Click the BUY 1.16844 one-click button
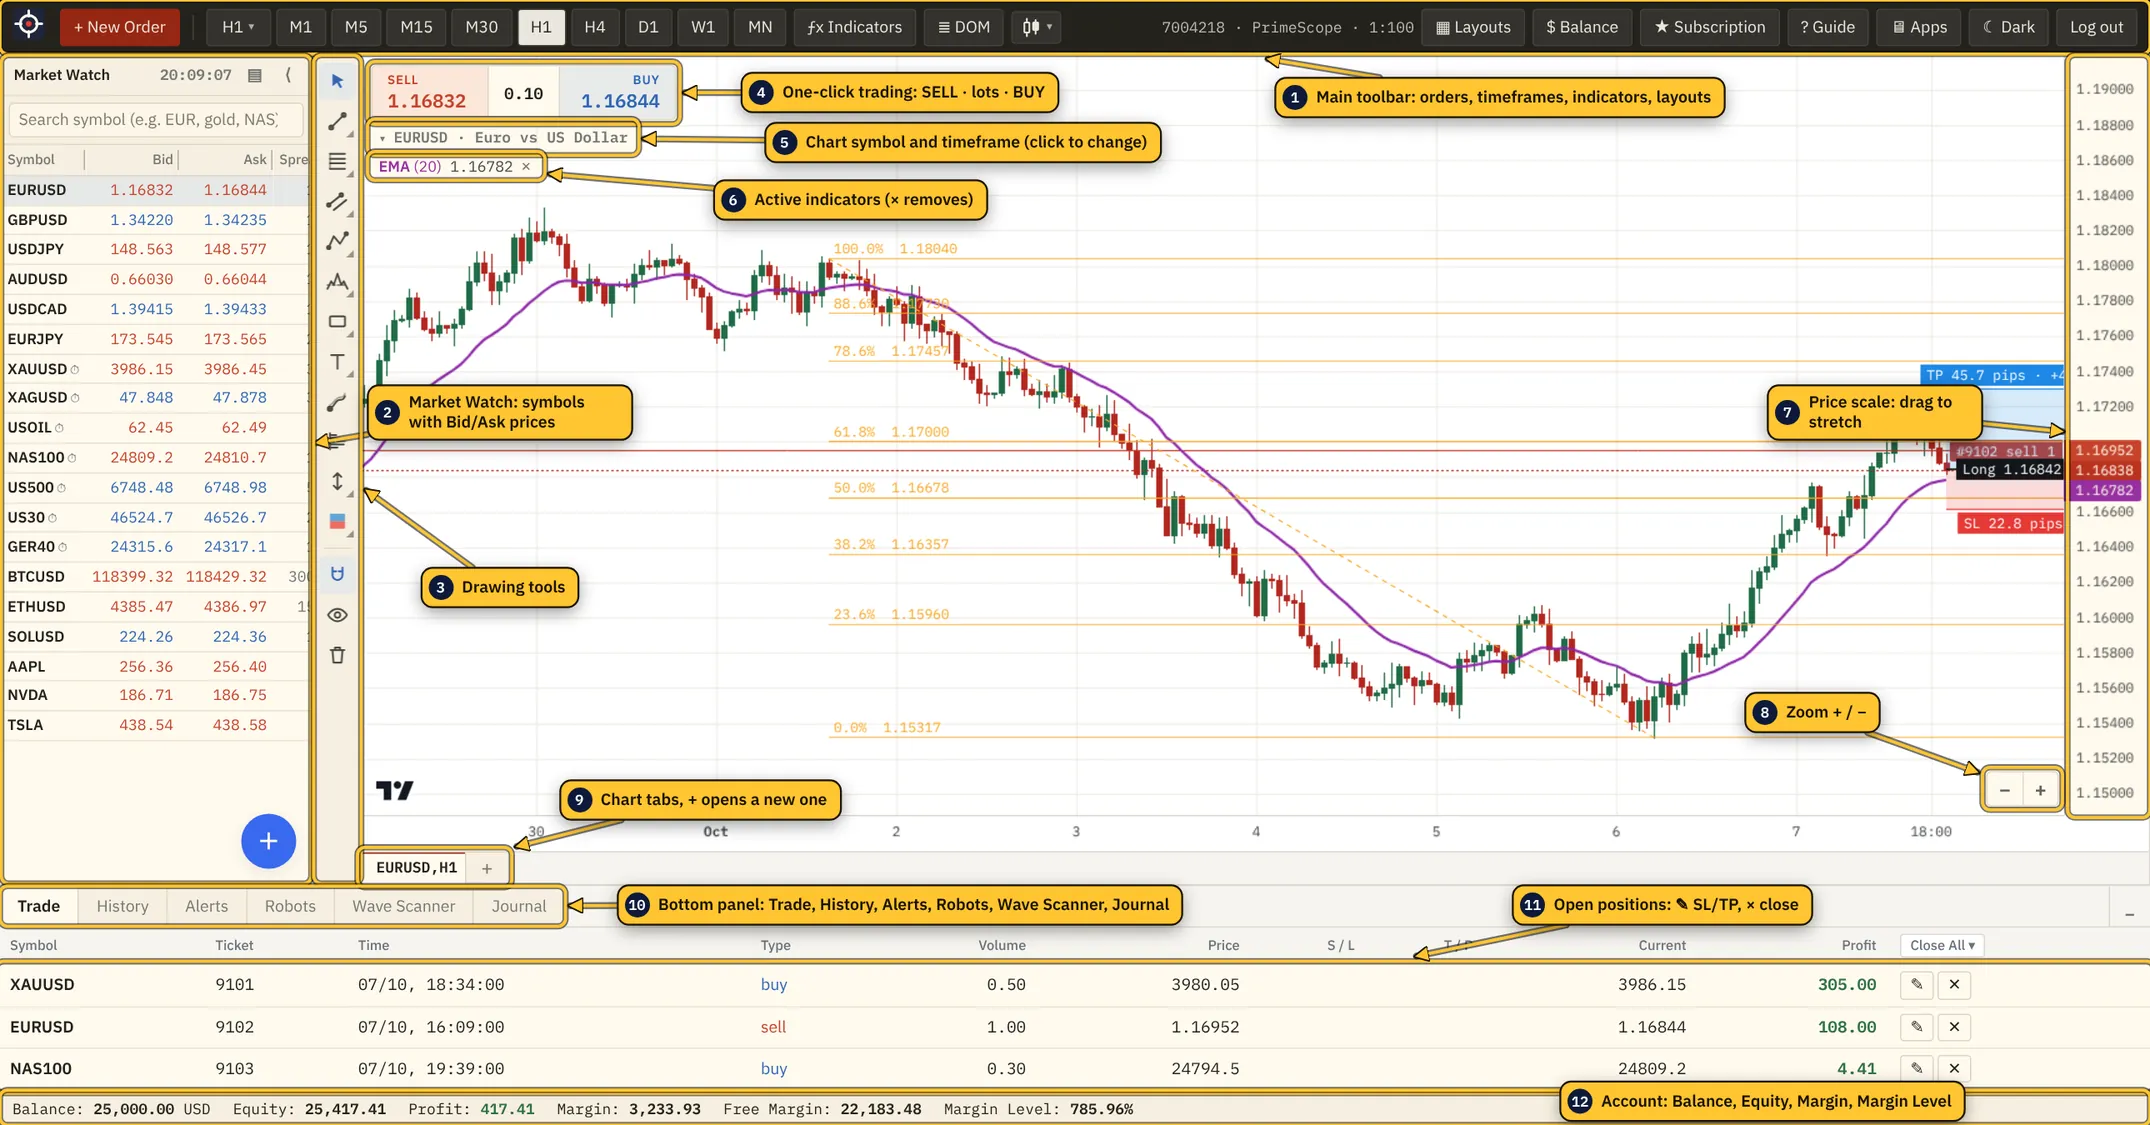 click(619, 92)
